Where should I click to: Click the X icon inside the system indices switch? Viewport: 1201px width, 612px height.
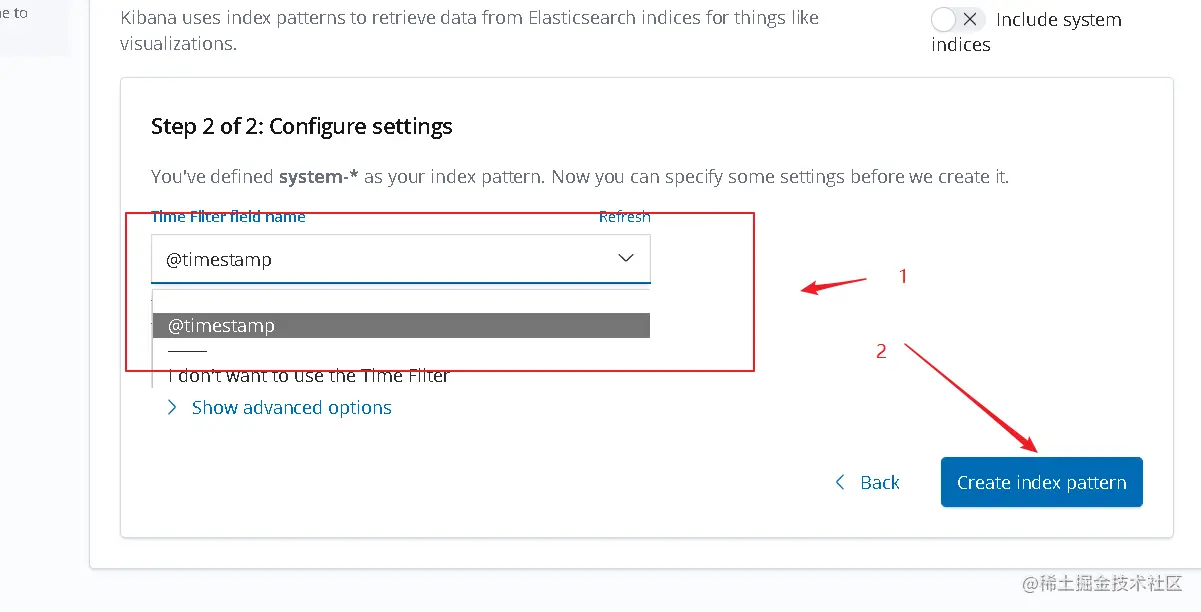968,20
